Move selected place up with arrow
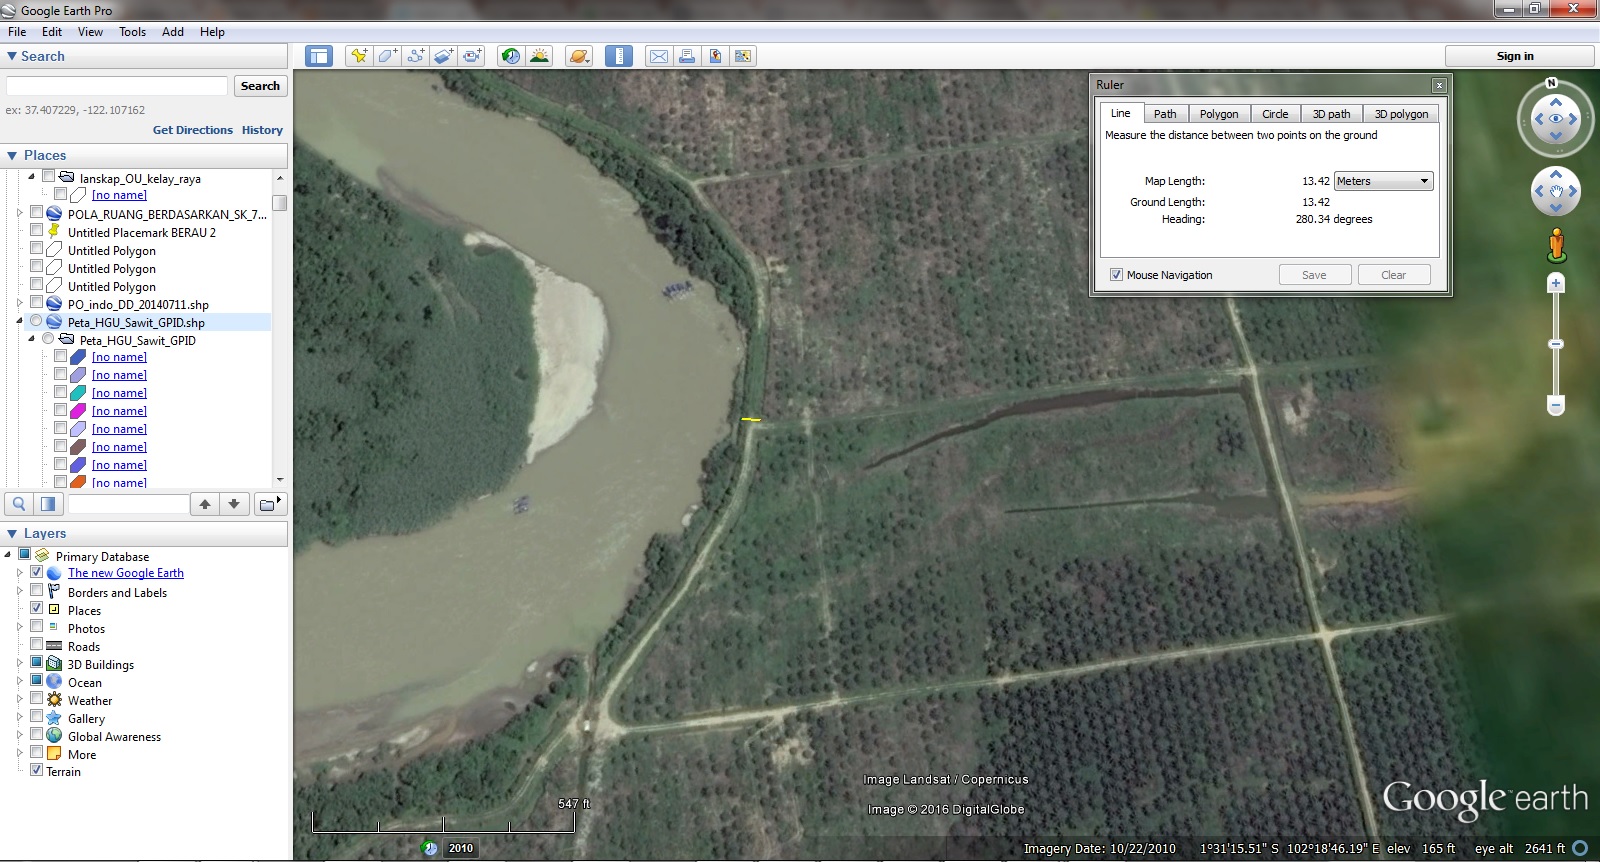 click(205, 504)
